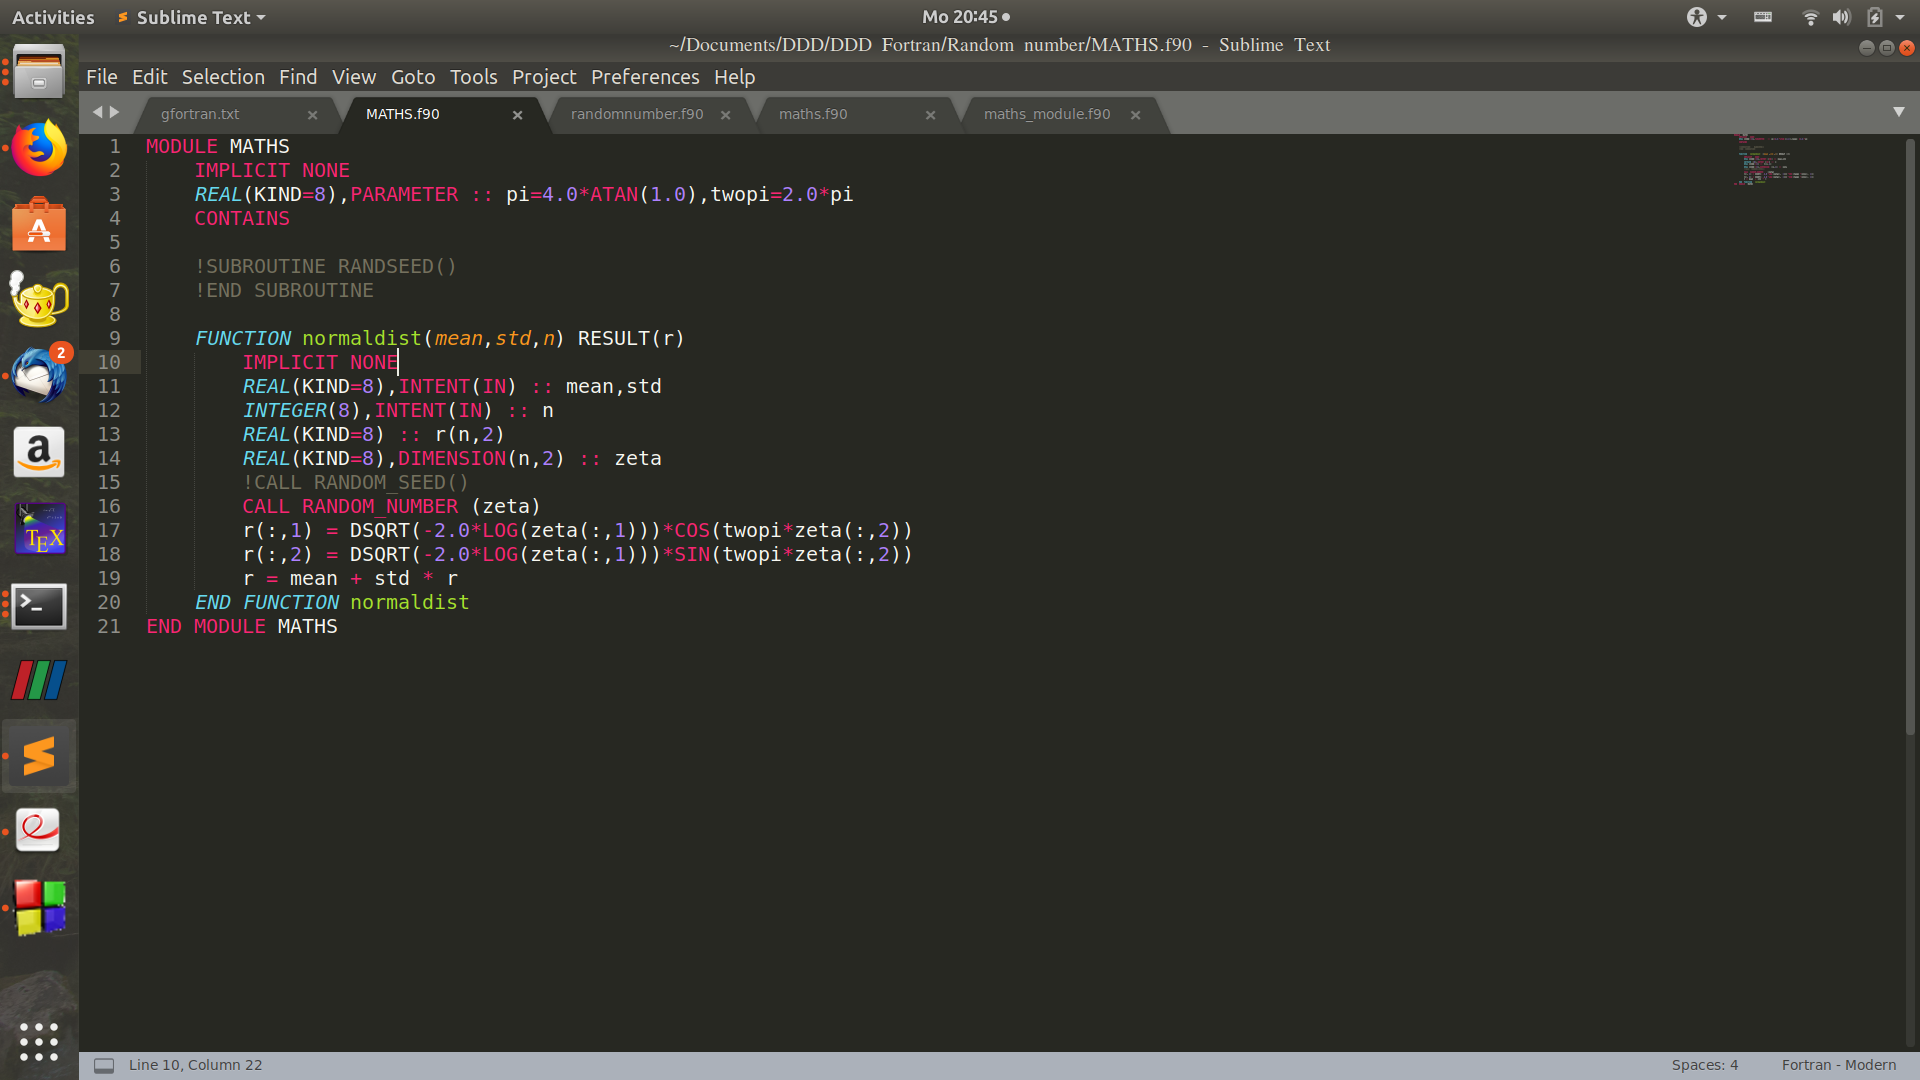Image resolution: width=1920 pixels, height=1080 pixels.
Task: Open the Selection menu
Action: click(x=223, y=77)
